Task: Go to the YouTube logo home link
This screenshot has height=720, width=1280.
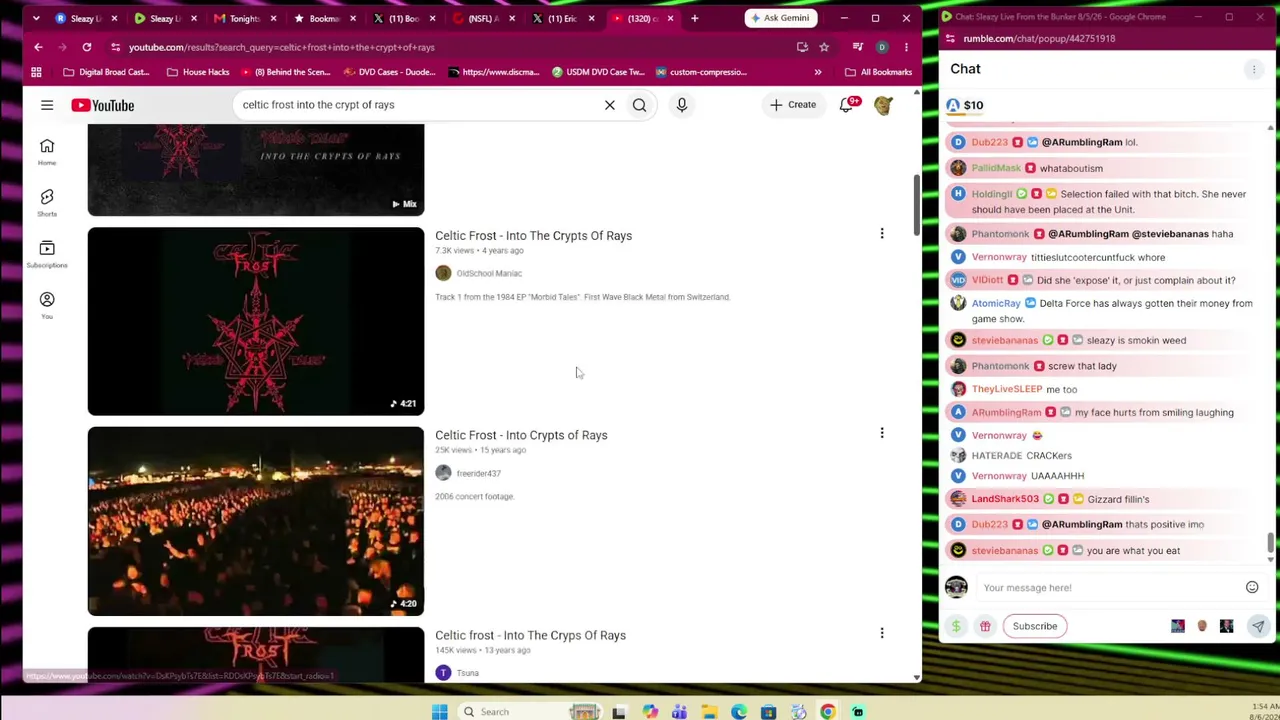Action: point(102,105)
